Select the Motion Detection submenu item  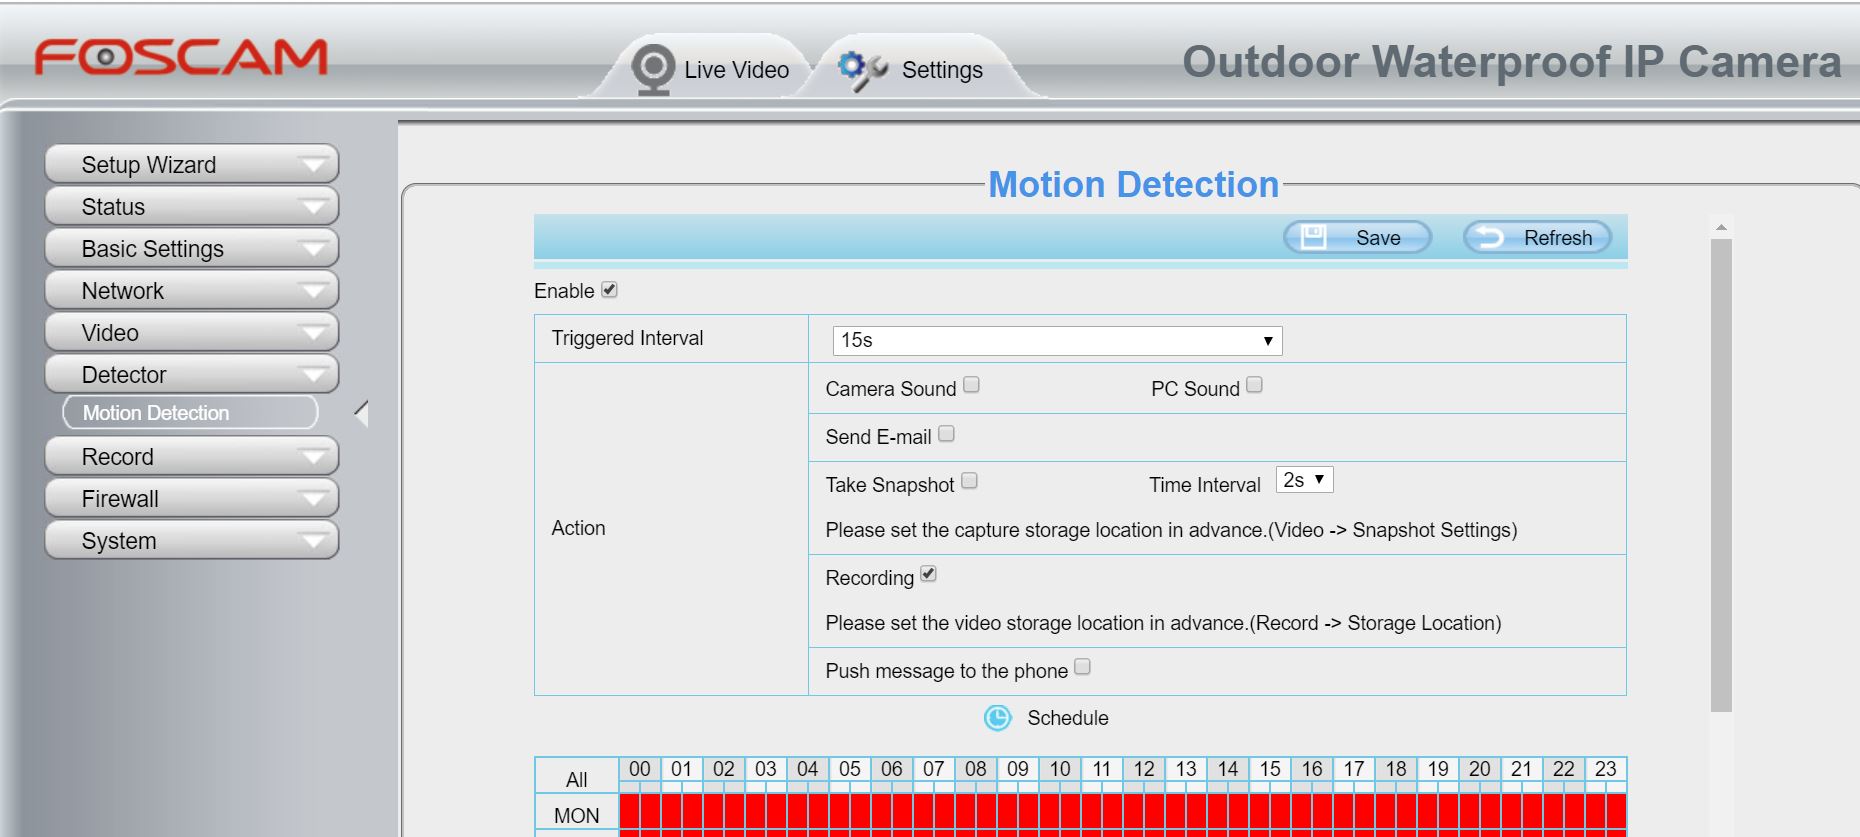190,413
